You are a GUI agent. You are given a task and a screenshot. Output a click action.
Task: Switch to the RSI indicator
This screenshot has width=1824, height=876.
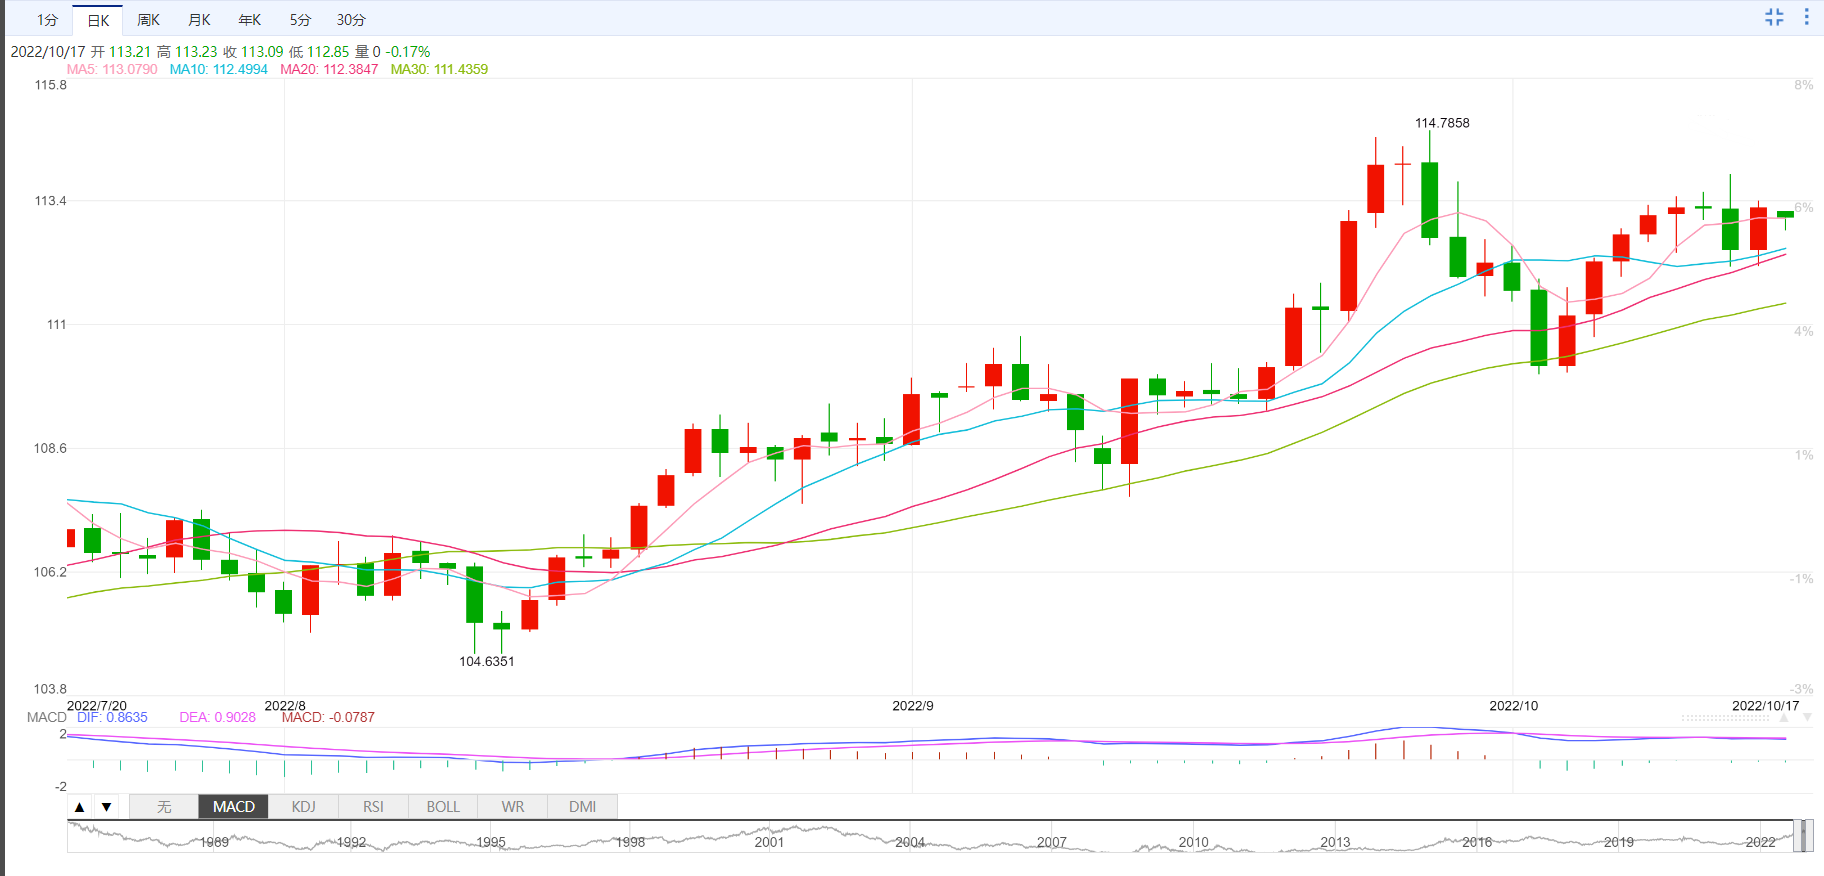(x=373, y=806)
